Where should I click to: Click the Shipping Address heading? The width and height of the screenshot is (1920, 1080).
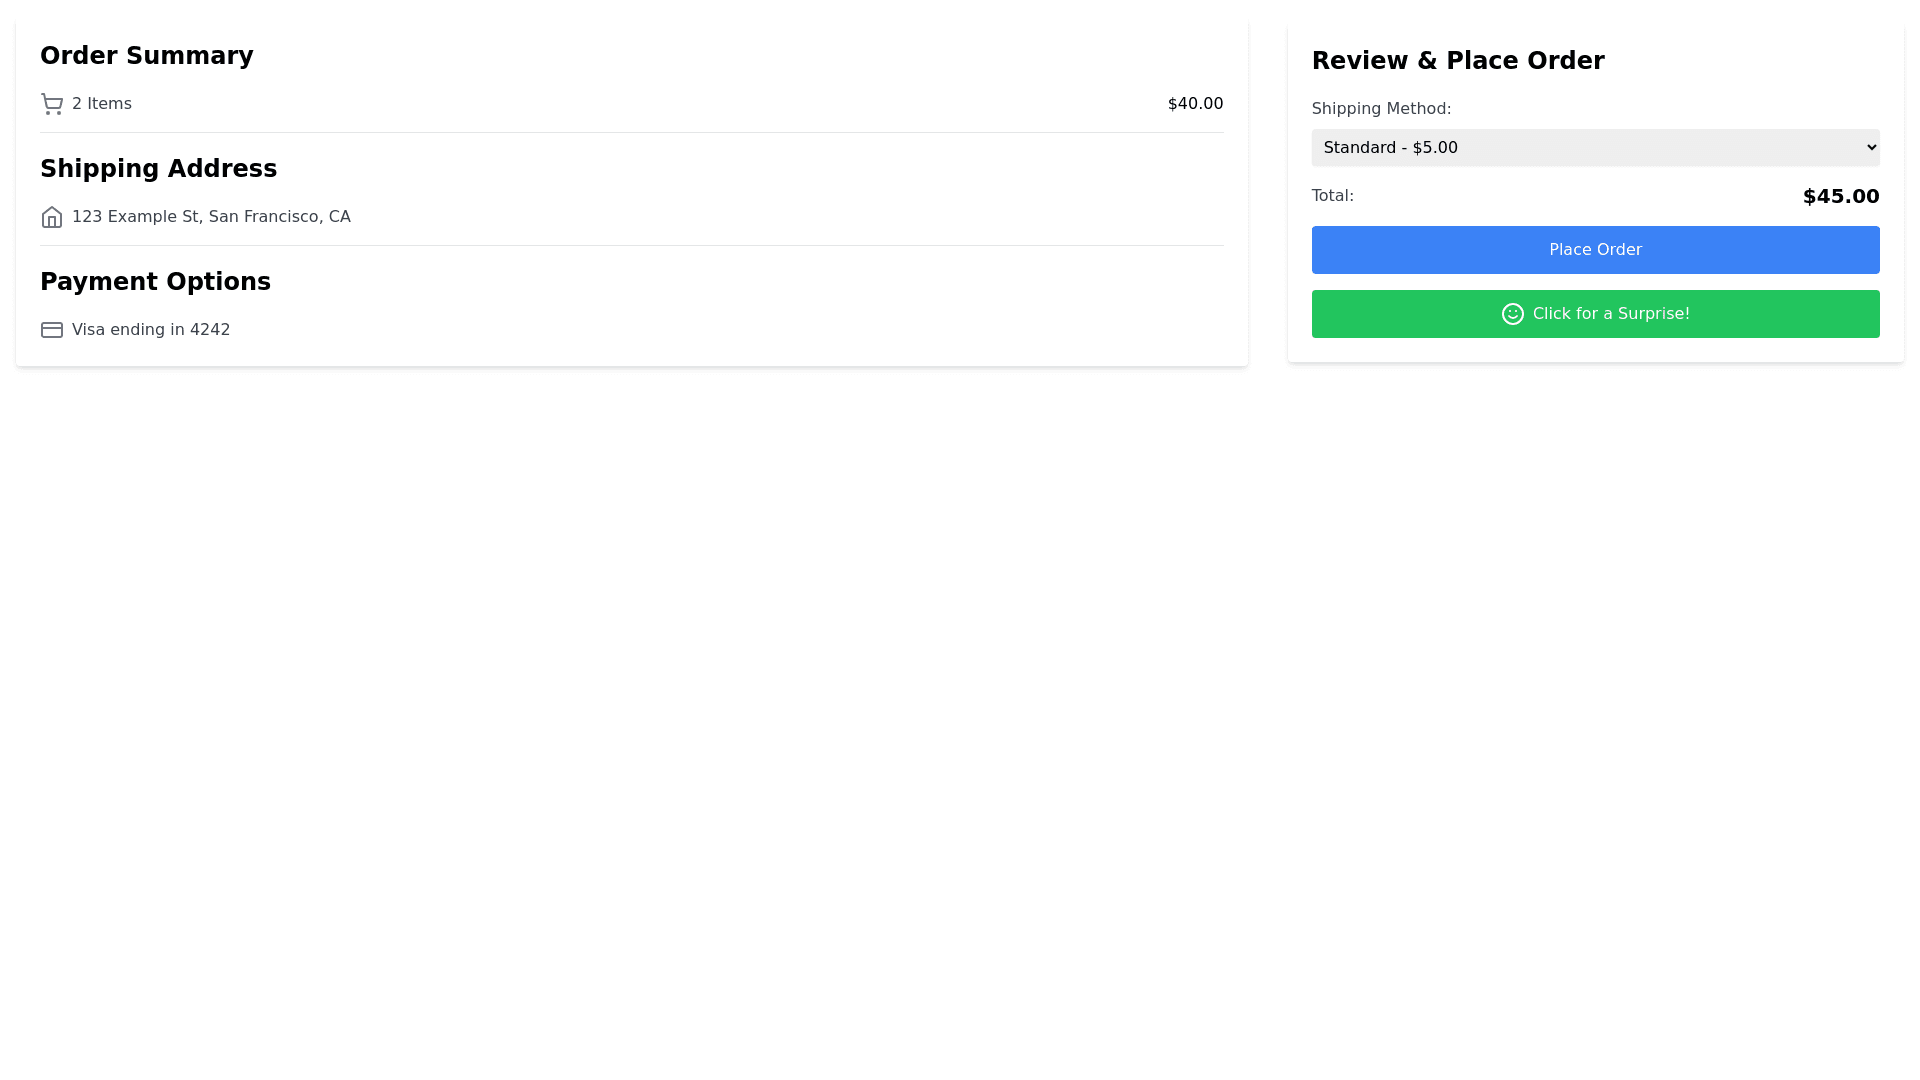(158, 169)
